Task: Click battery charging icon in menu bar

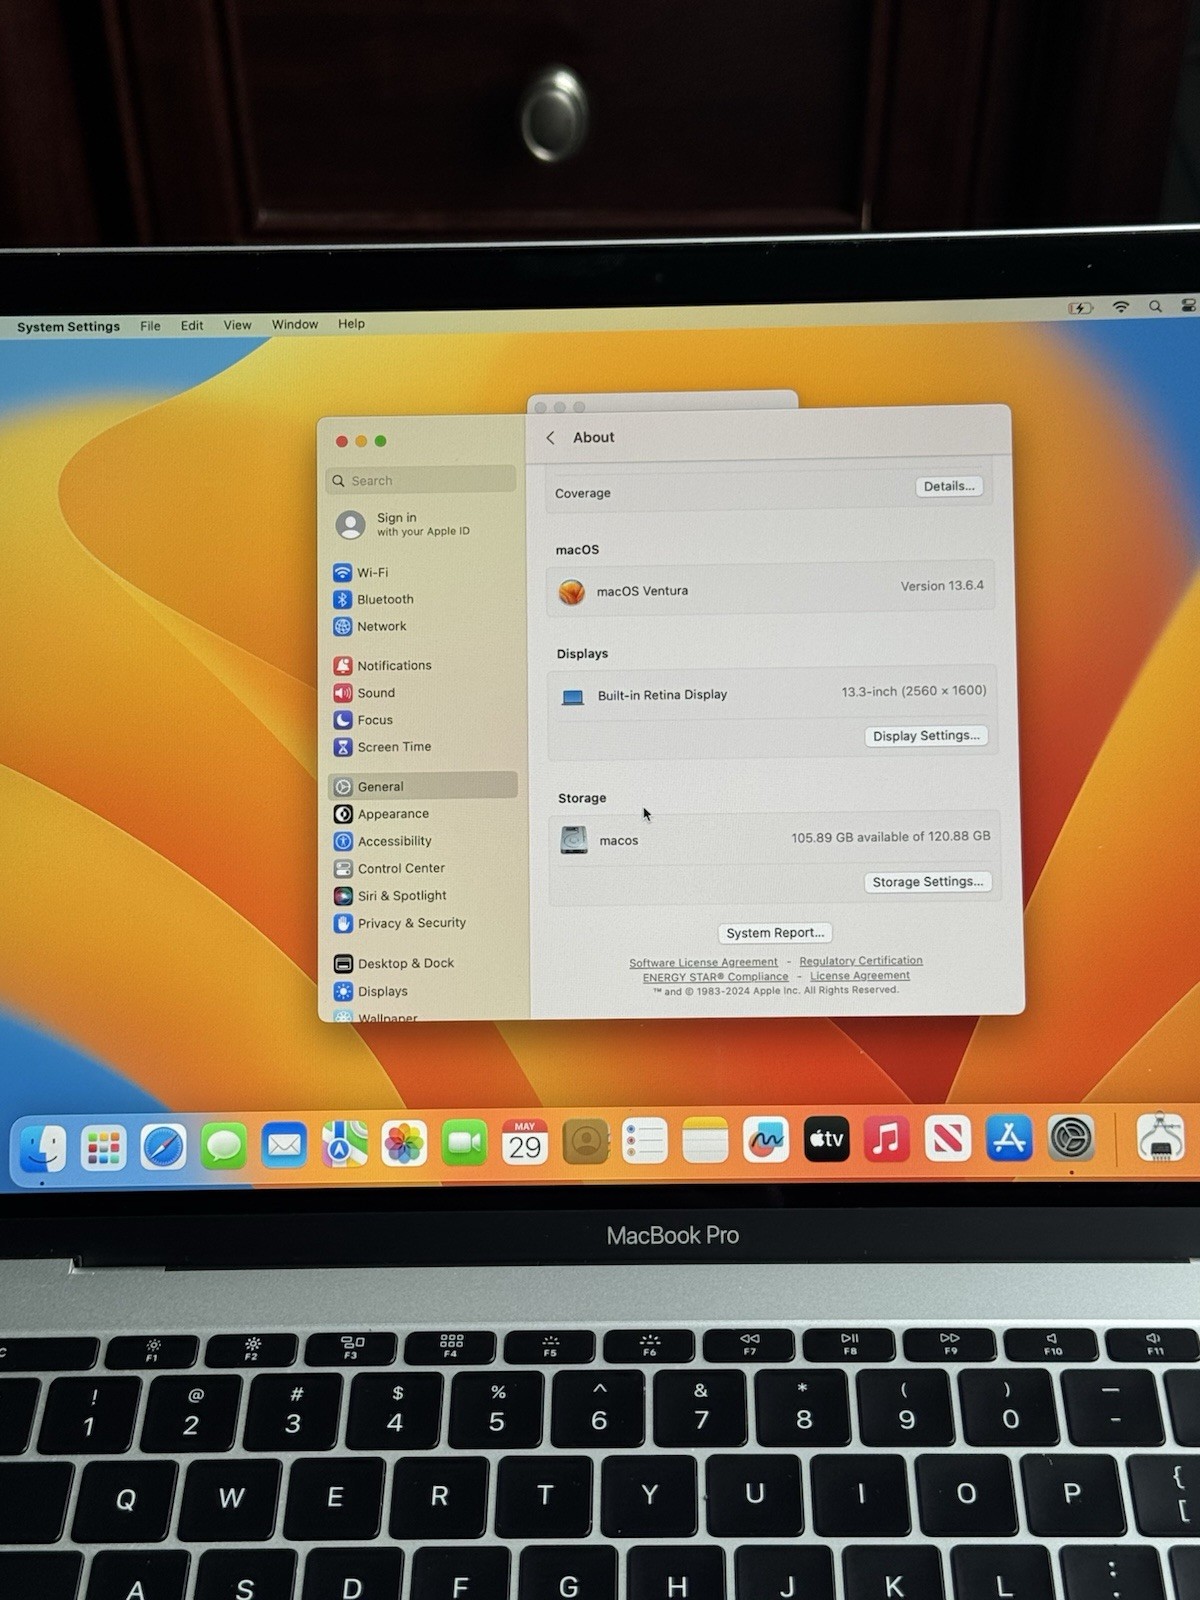Action: (1081, 308)
